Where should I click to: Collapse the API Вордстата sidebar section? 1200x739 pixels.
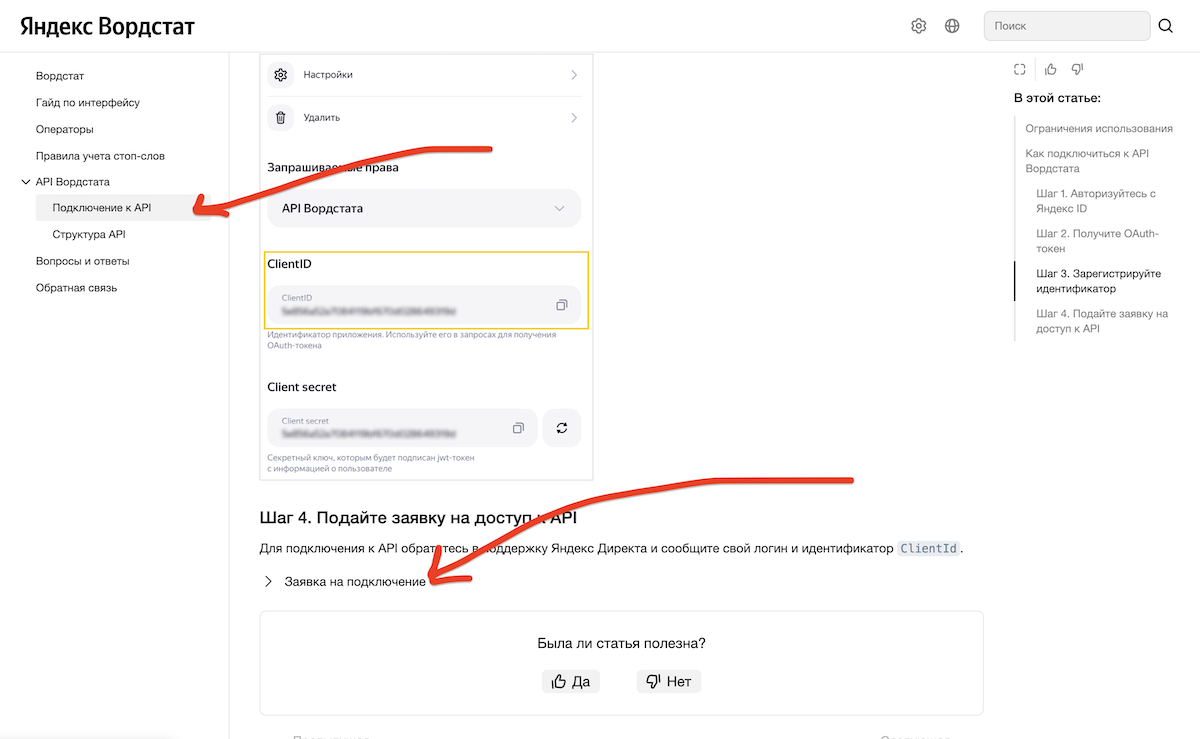point(26,182)
